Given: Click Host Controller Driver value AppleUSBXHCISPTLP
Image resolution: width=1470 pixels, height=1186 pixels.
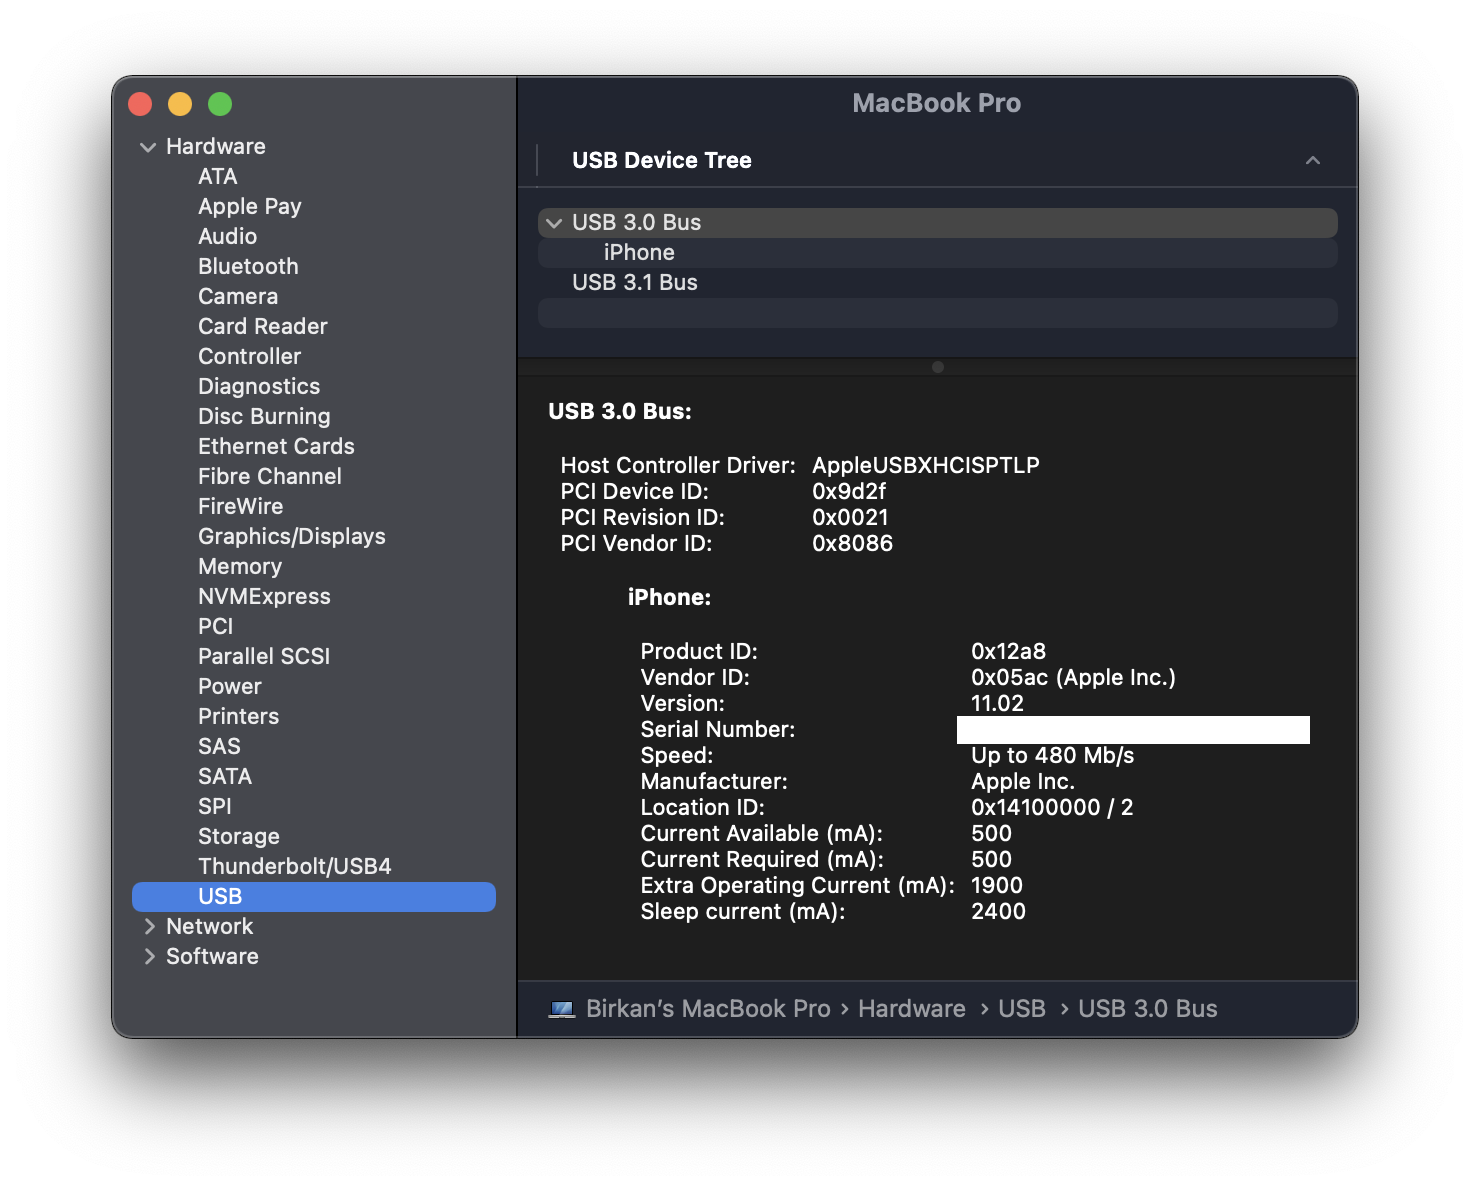Looking at the screenshot, I should pos(926,466).
